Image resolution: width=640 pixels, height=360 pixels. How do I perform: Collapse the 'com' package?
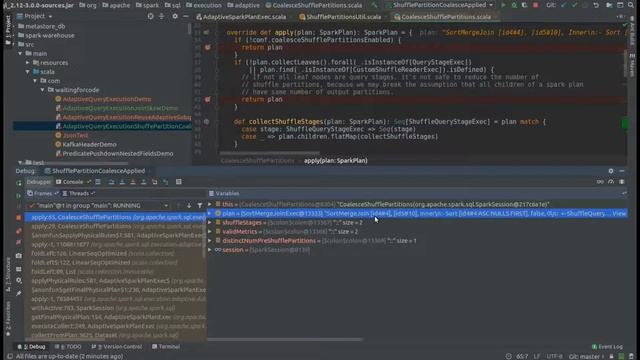pos(35,81)
